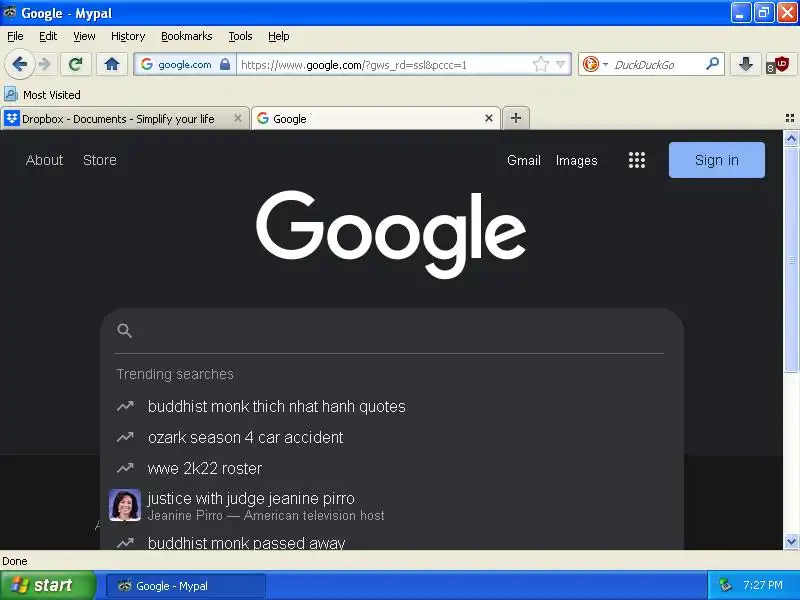Select "ozark season 4 car accident" suggestion
The height and width of the screenshot is (600, 800).
click(x=392, y=437)
